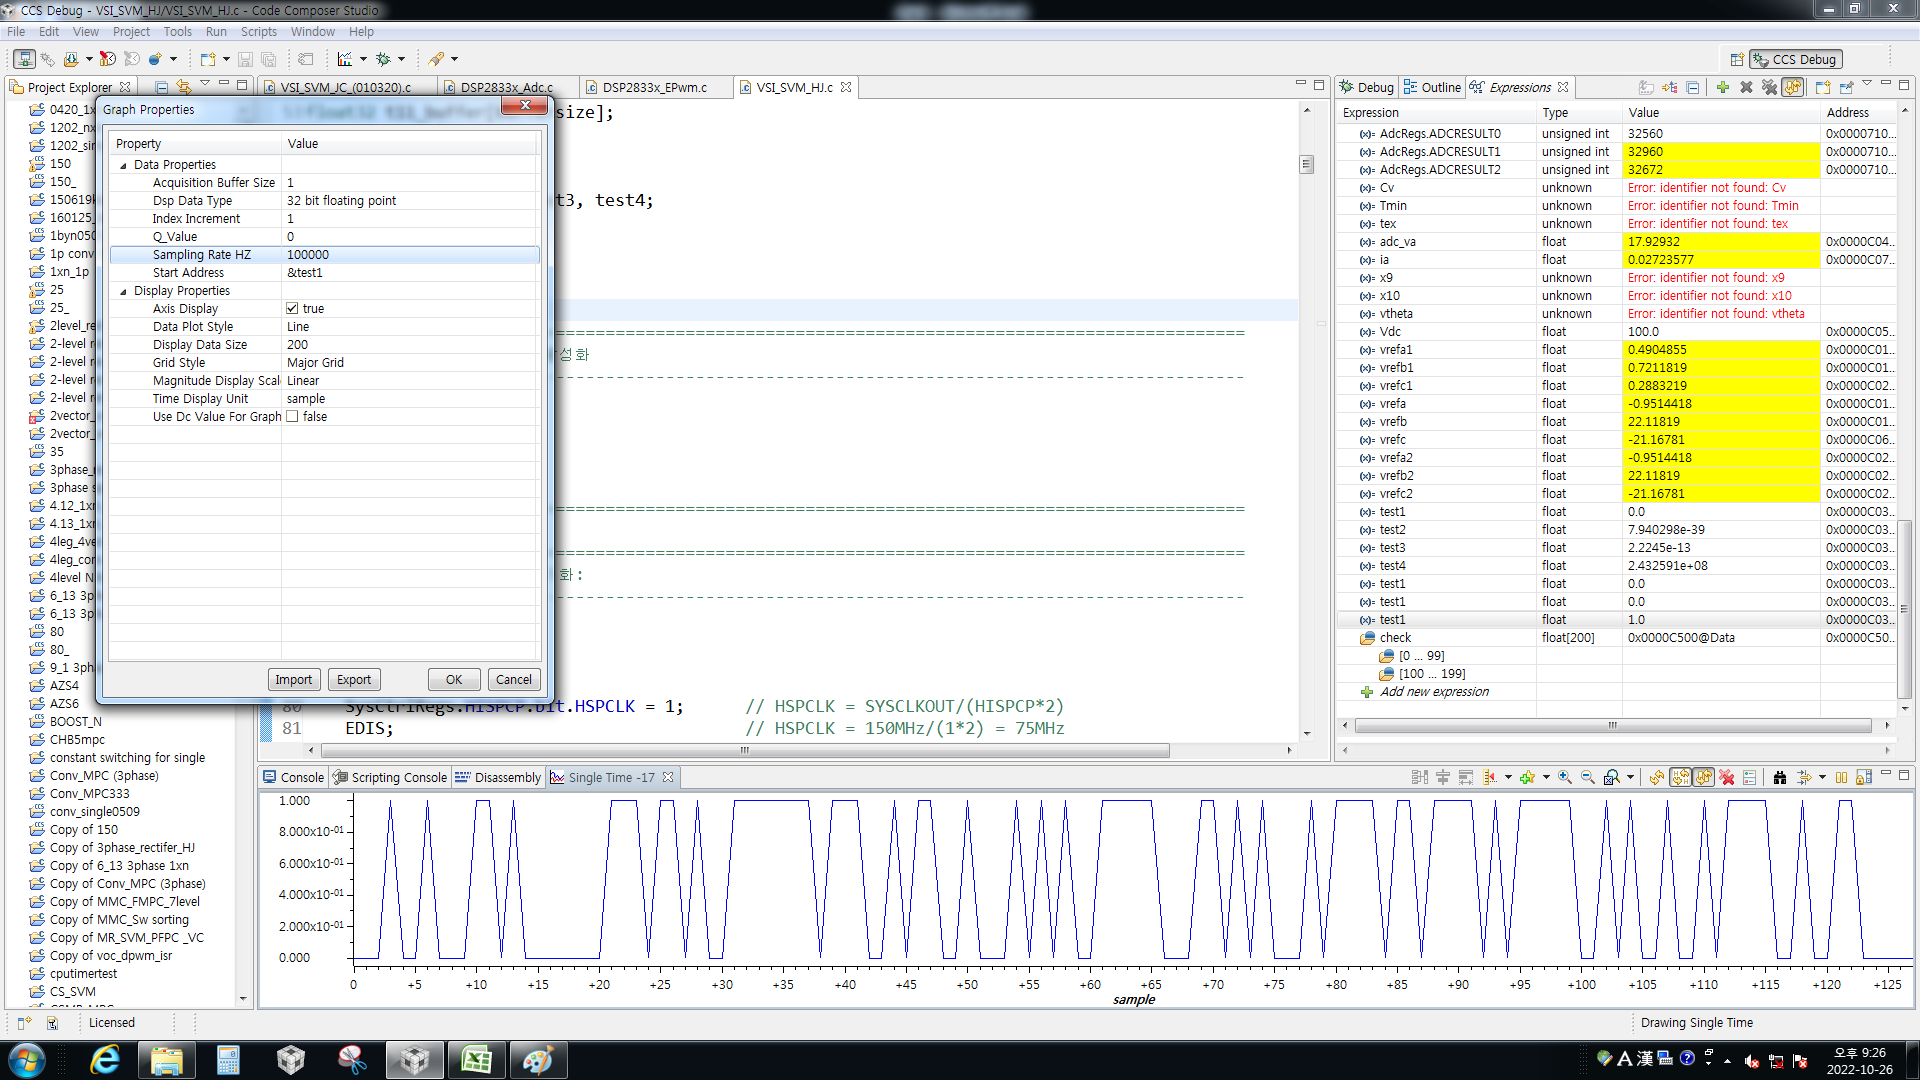Image resolution: width=1920 pixels, height=1080 pixels.
Task: Click the New file icon in main toolbar
Action: [x=208, y=59]
